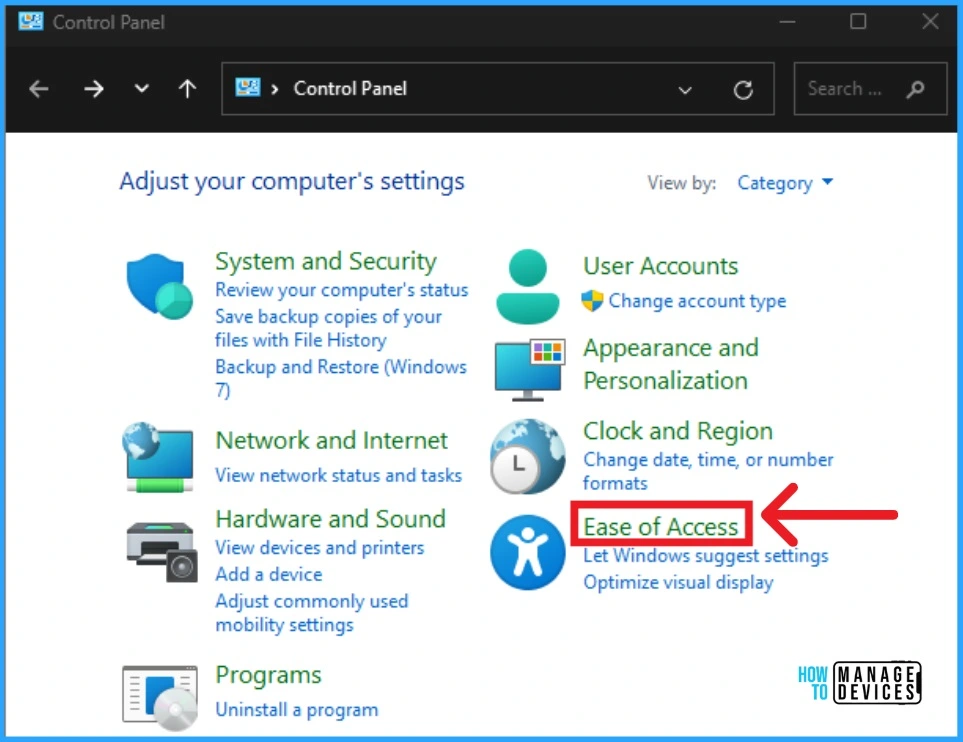This screenshot has width=963, height=742.
Task: Open the Network and Internet heading
Action: click(x=332, y=440)
